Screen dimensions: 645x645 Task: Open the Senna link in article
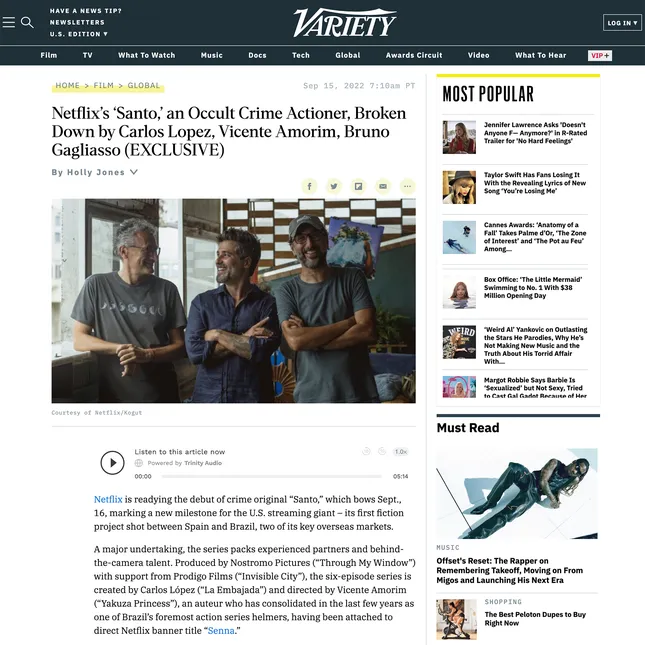tap(221, 631)
